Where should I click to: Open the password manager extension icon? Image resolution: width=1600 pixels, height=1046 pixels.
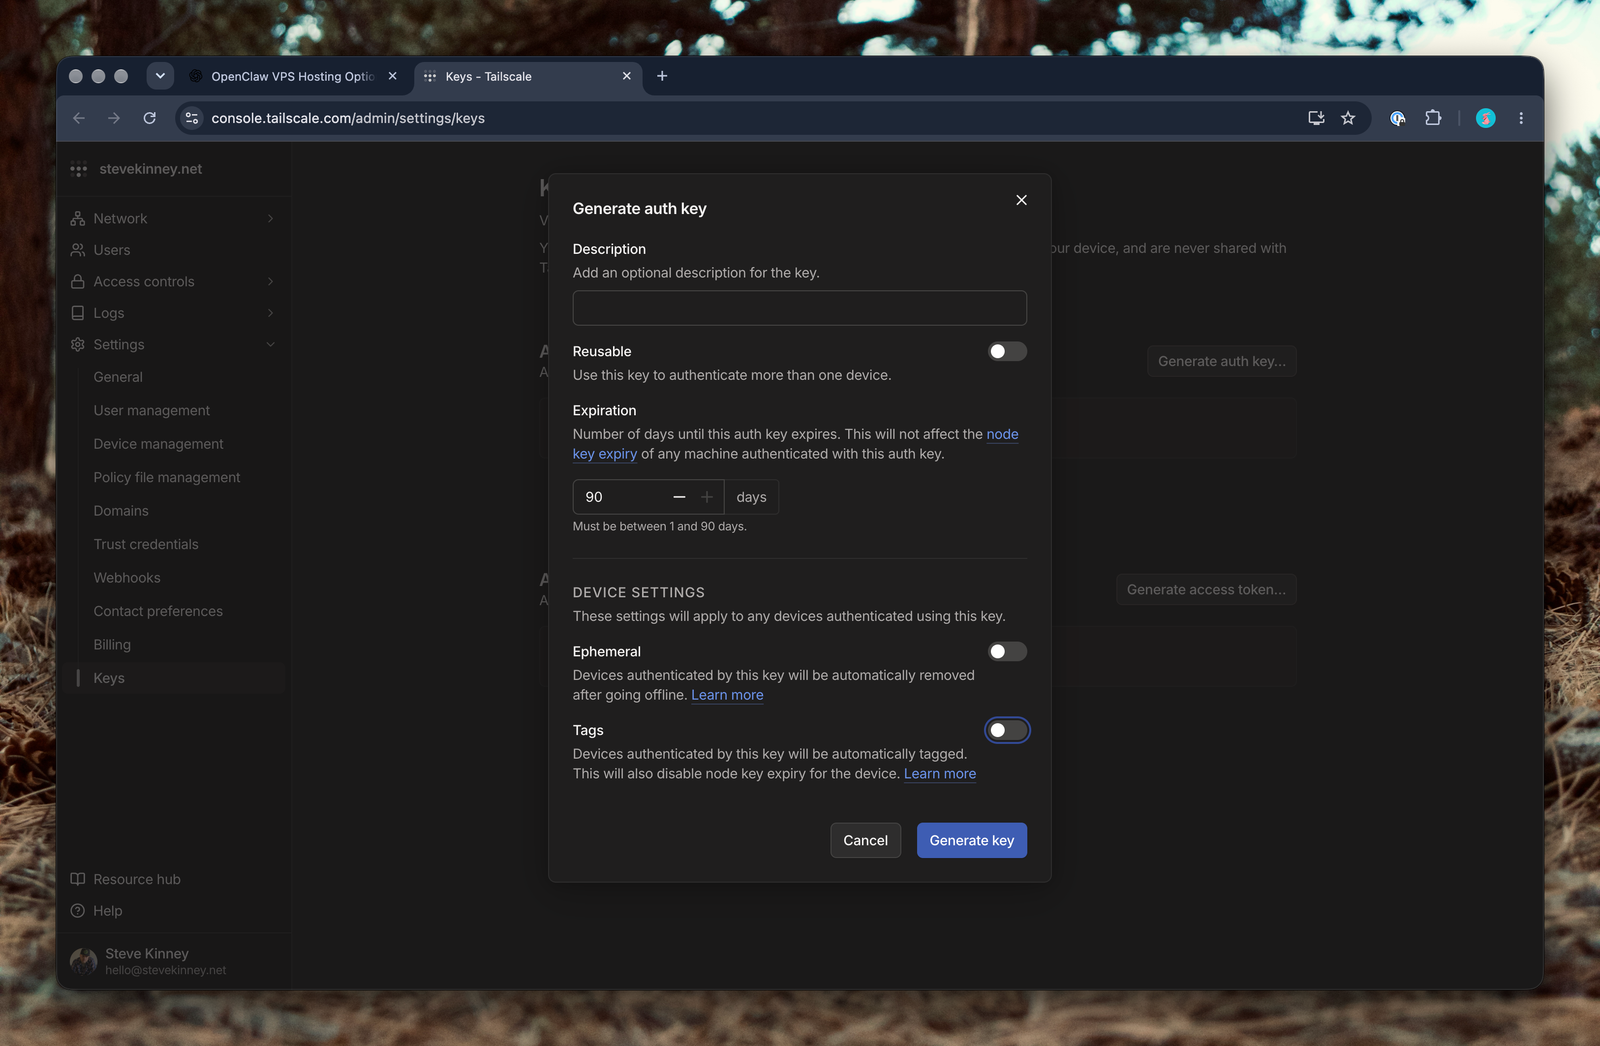1398,118
